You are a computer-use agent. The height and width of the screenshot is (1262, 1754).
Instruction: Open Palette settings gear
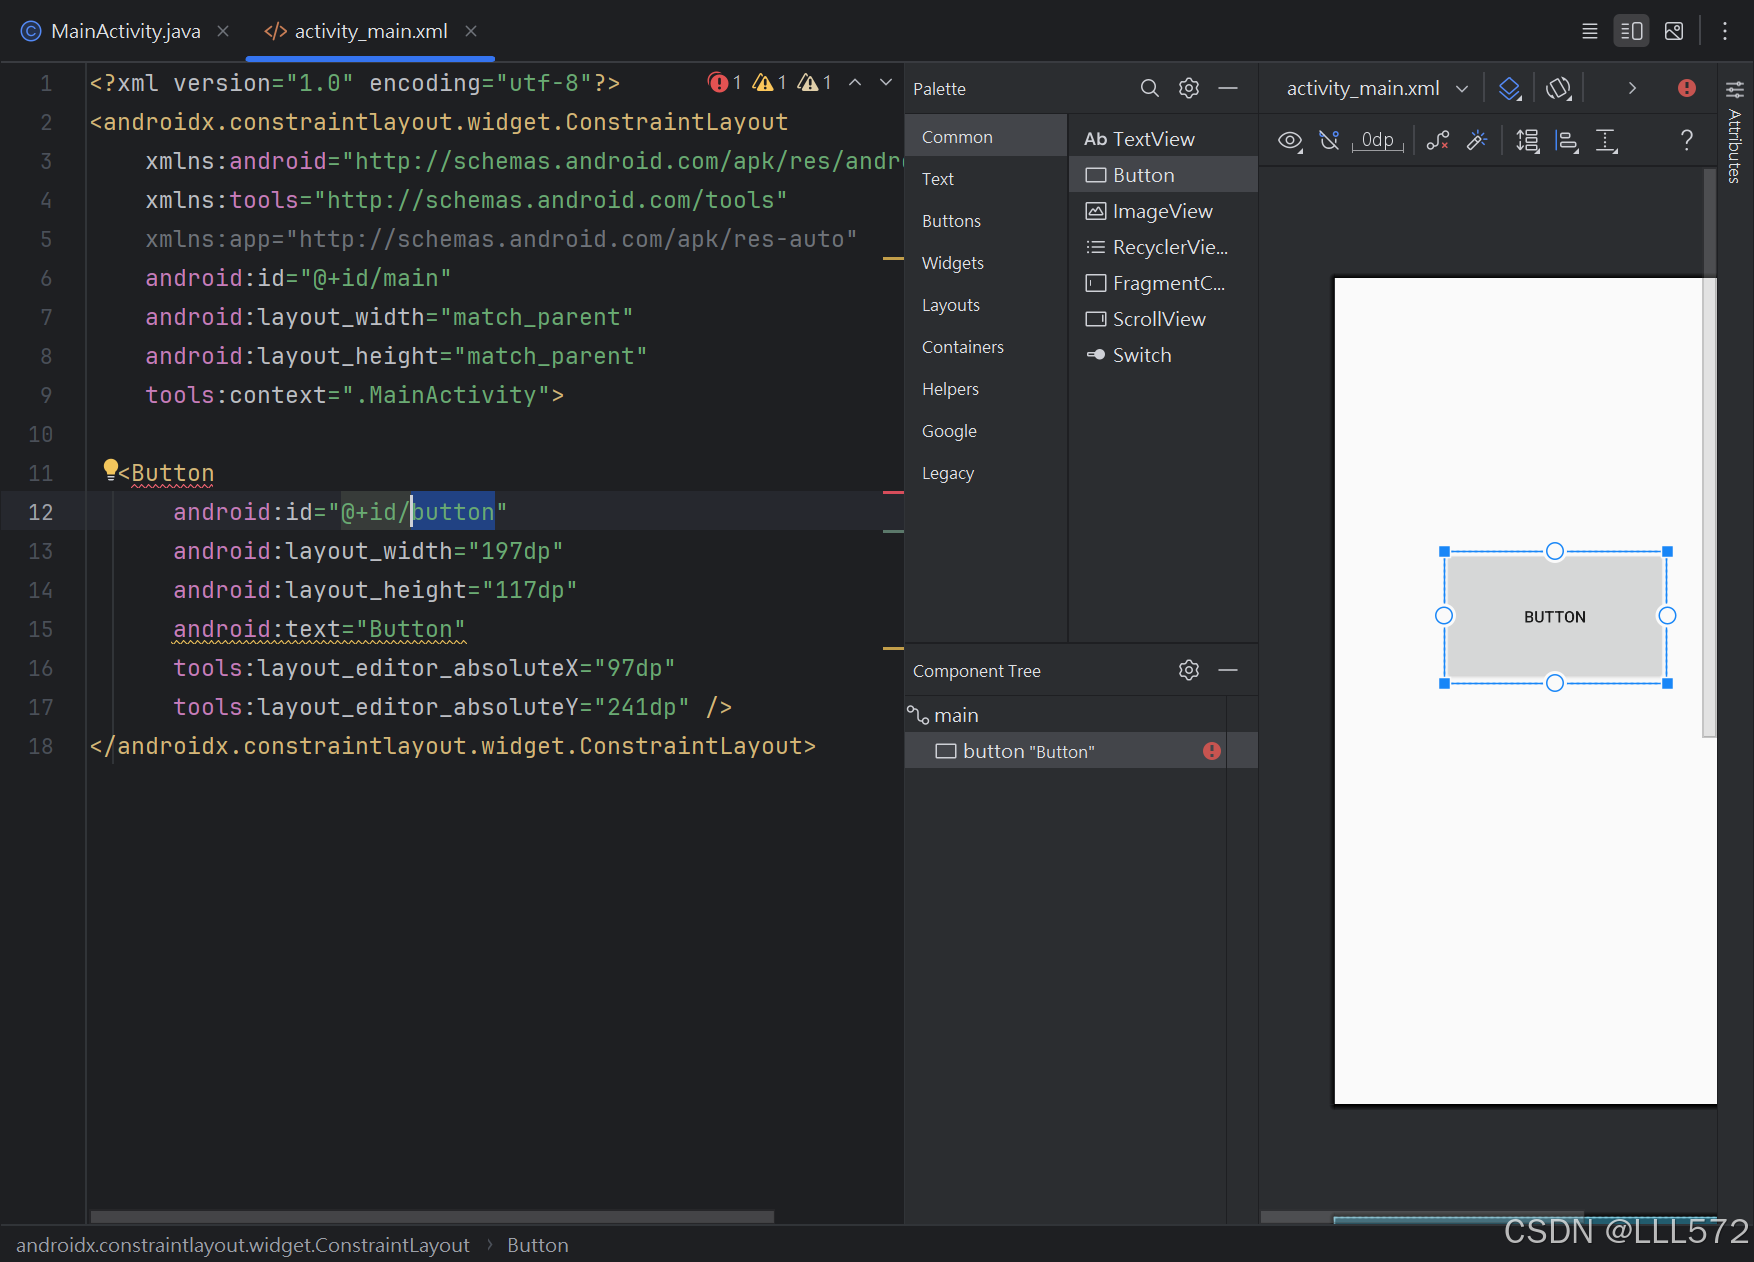1189,88
